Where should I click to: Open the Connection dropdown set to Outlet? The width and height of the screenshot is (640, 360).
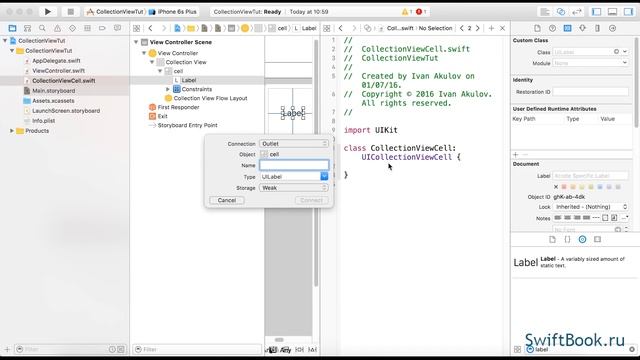(294, 144)
